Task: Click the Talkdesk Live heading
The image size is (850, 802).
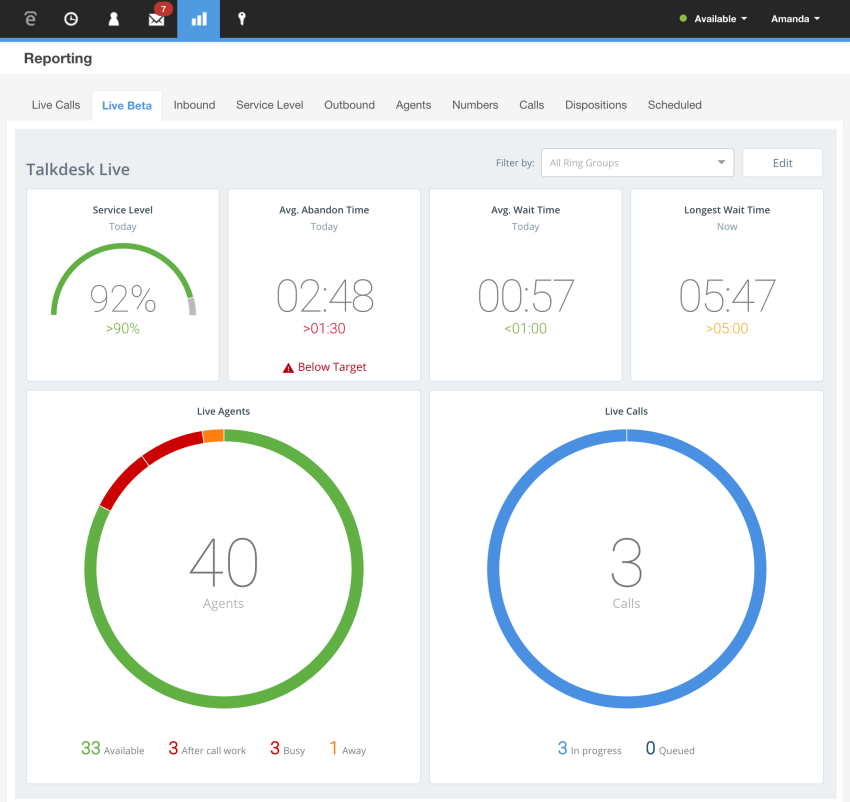Action: click(78, 170)
